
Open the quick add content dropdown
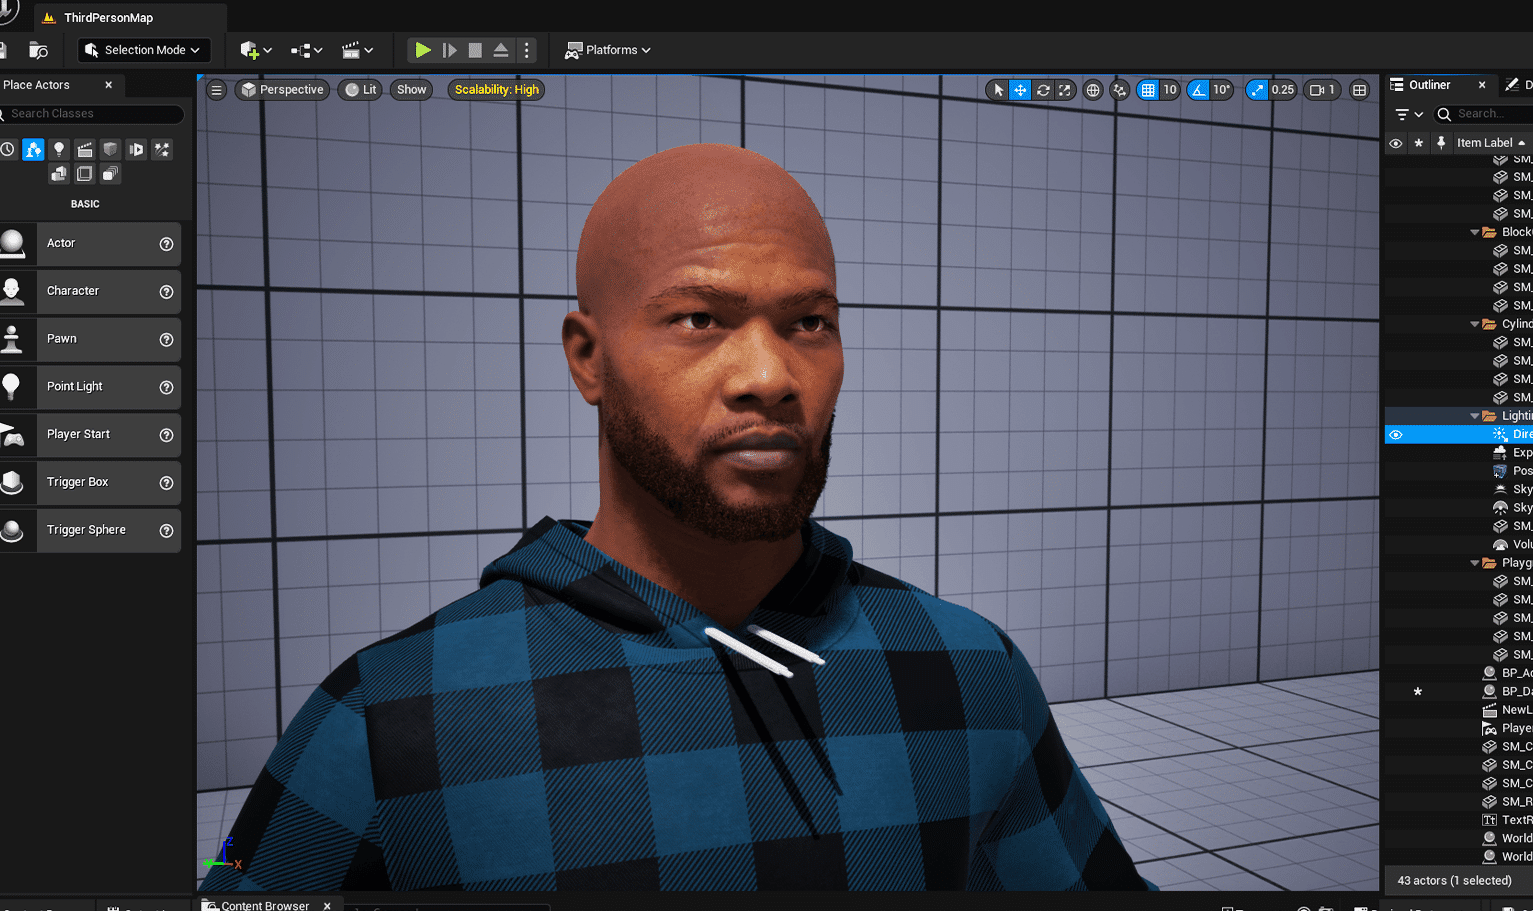[x=256, y=50]
